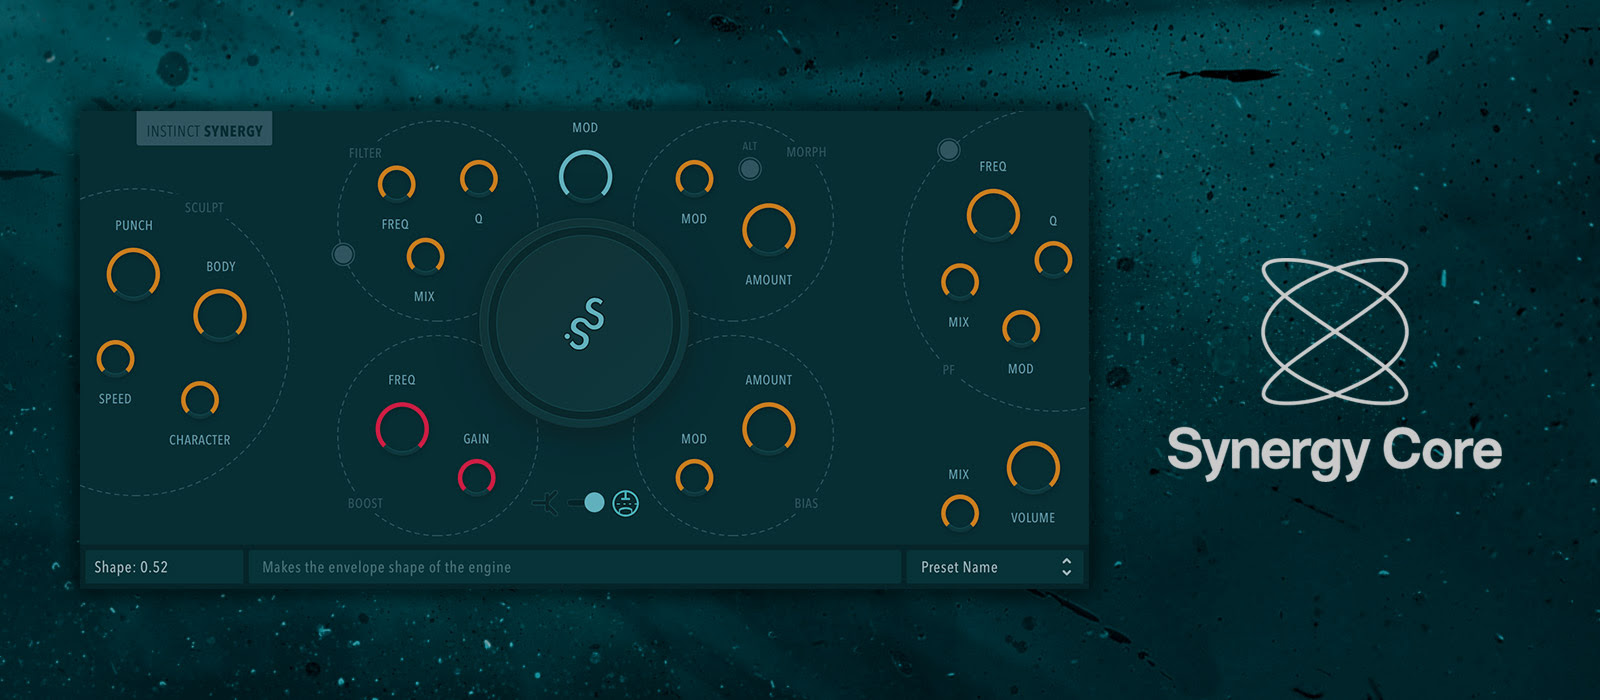Image resolution: width=1600 pixels, height=700 pixels.
Task: Open the Preset Name dropdown
Action: pyautogui.click(x=995, y=567)
